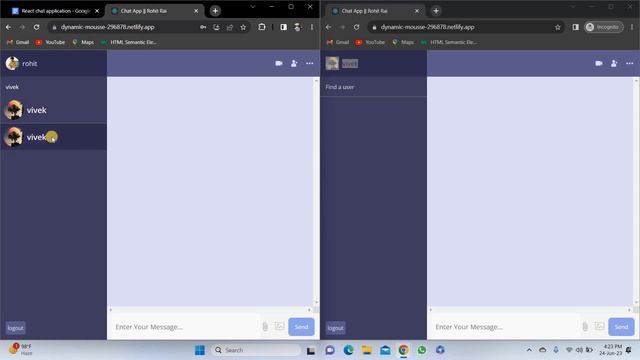640x360 pixels.
Task: Open Chrome menu dots in right browser
Action: click(x=632, y=27)
